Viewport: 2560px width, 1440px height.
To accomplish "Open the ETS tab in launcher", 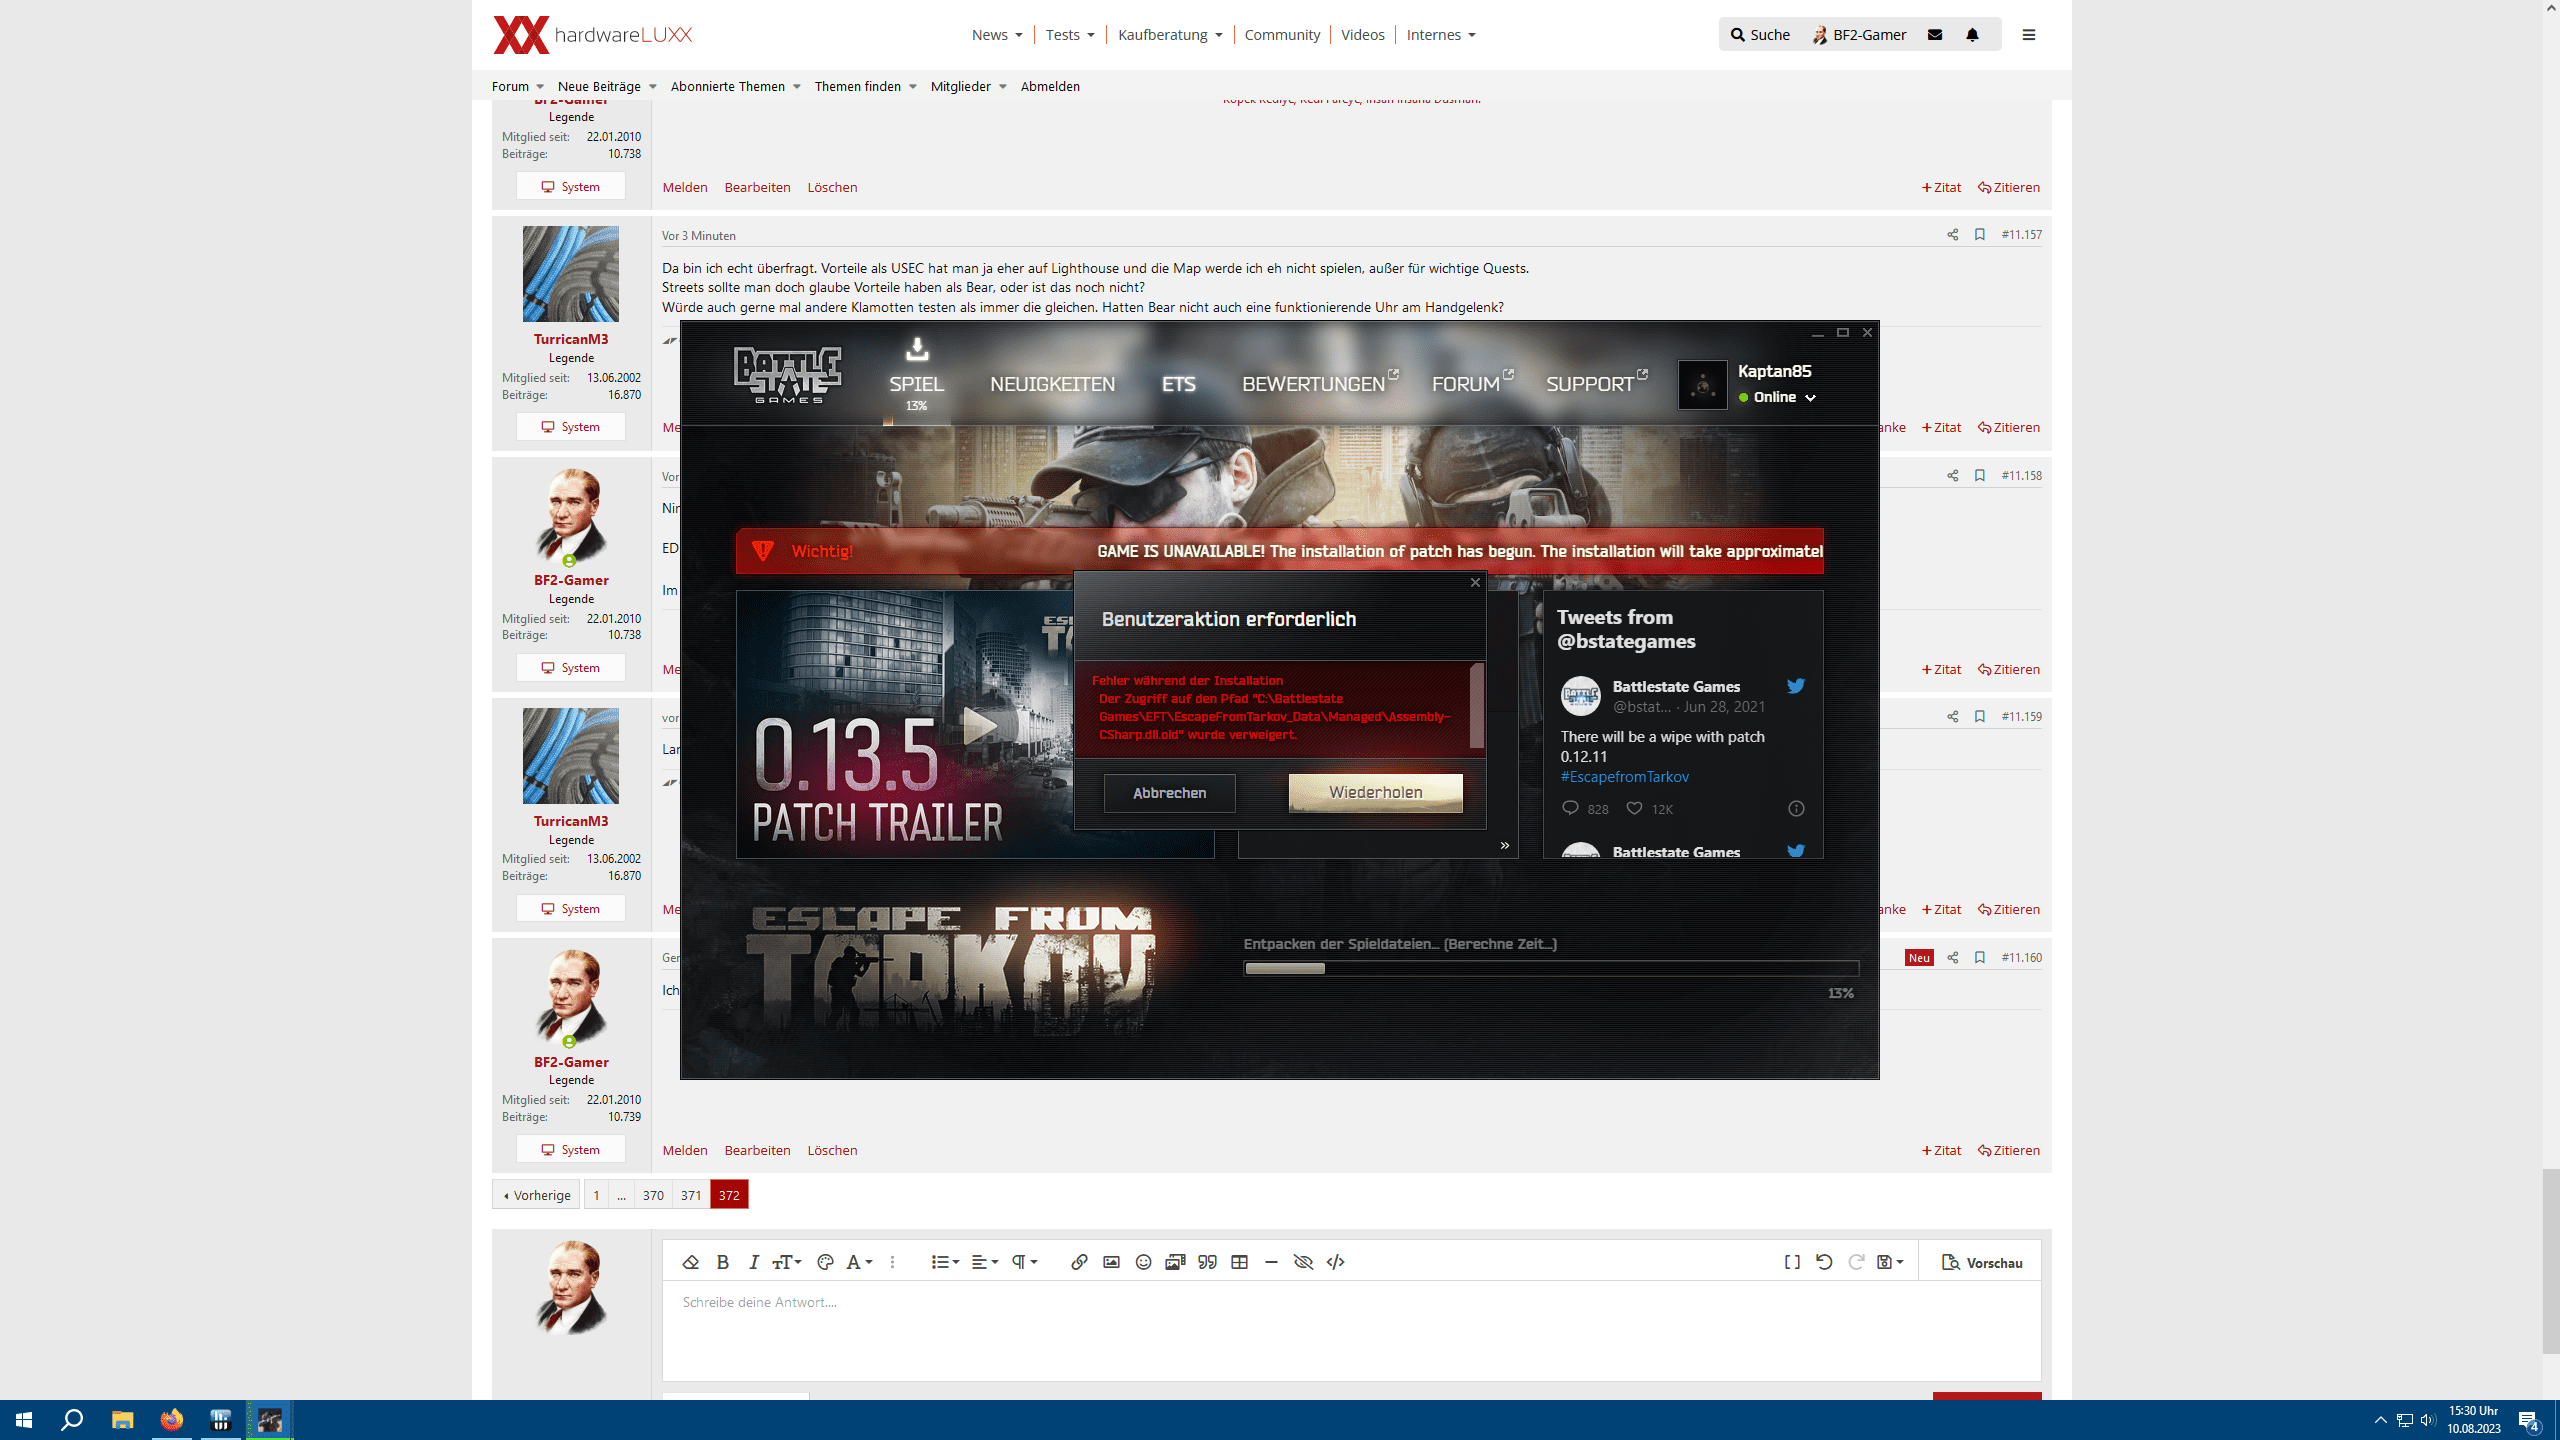I will pos(1178,384).
